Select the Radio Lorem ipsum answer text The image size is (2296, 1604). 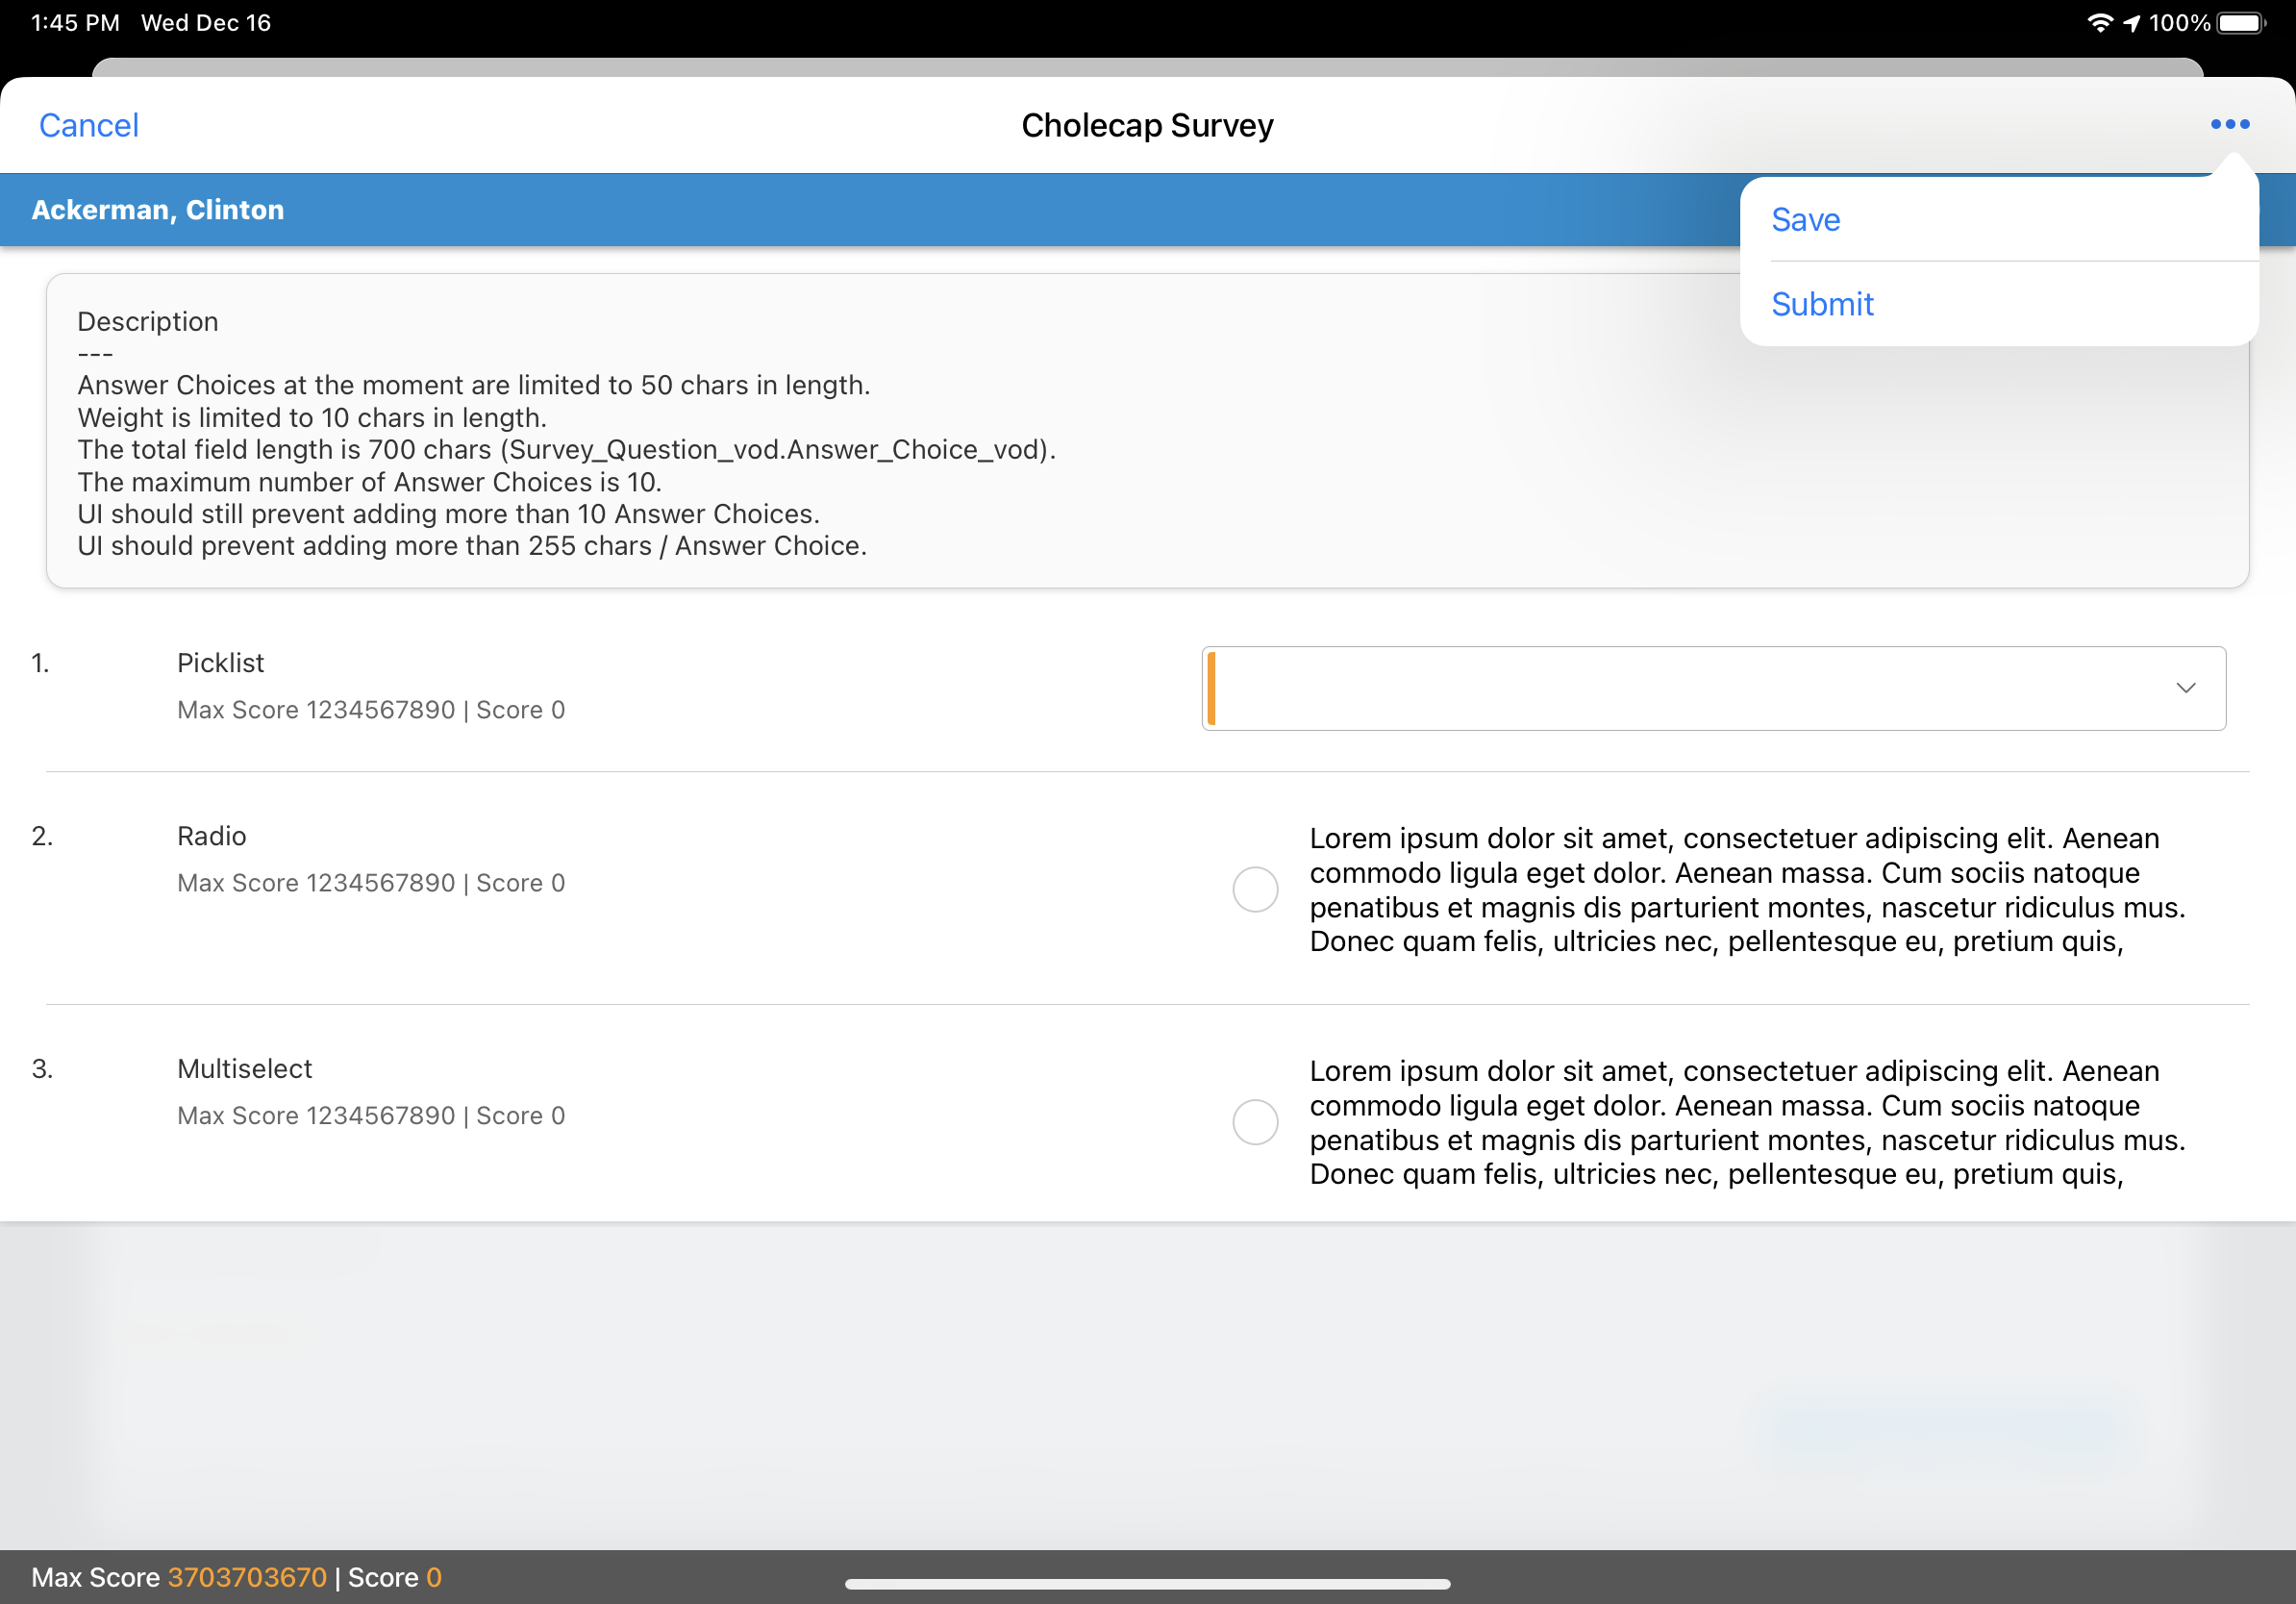coord(1746,889)
